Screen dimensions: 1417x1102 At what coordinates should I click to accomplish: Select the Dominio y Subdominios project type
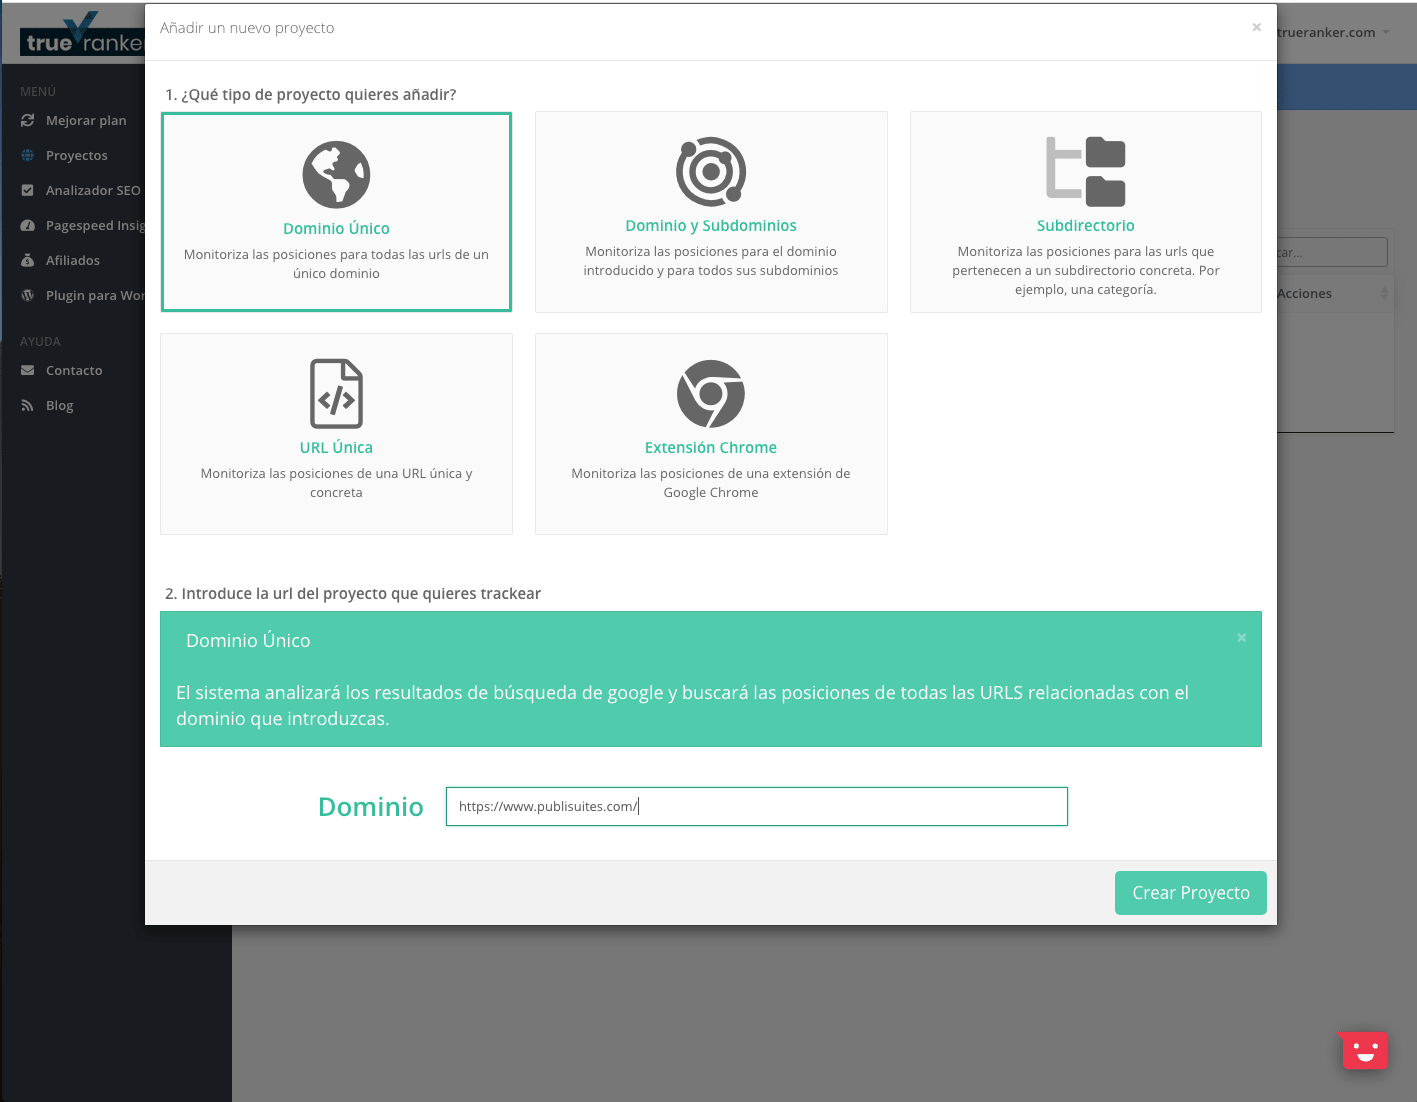(x=710, y=212)
